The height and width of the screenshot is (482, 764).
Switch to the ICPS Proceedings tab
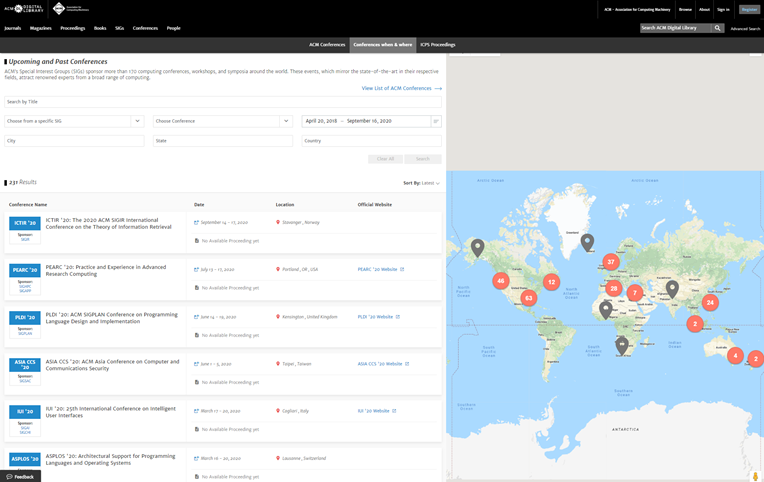pos(438,45)
